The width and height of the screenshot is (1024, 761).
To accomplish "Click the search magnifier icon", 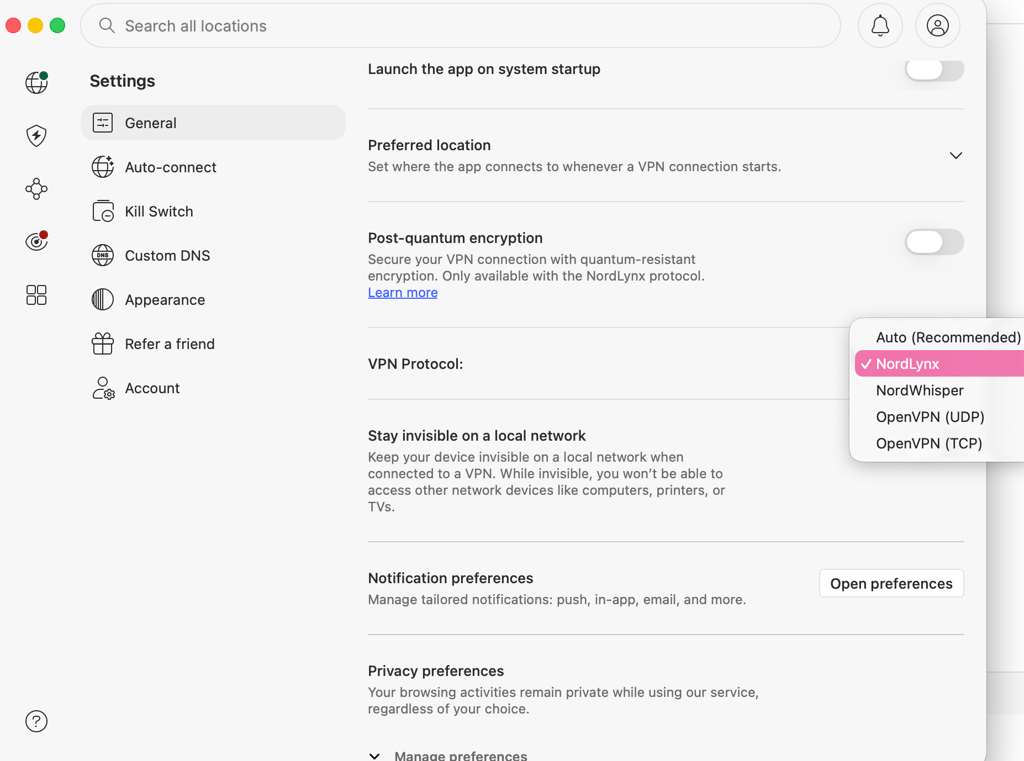I will point(106,25).
